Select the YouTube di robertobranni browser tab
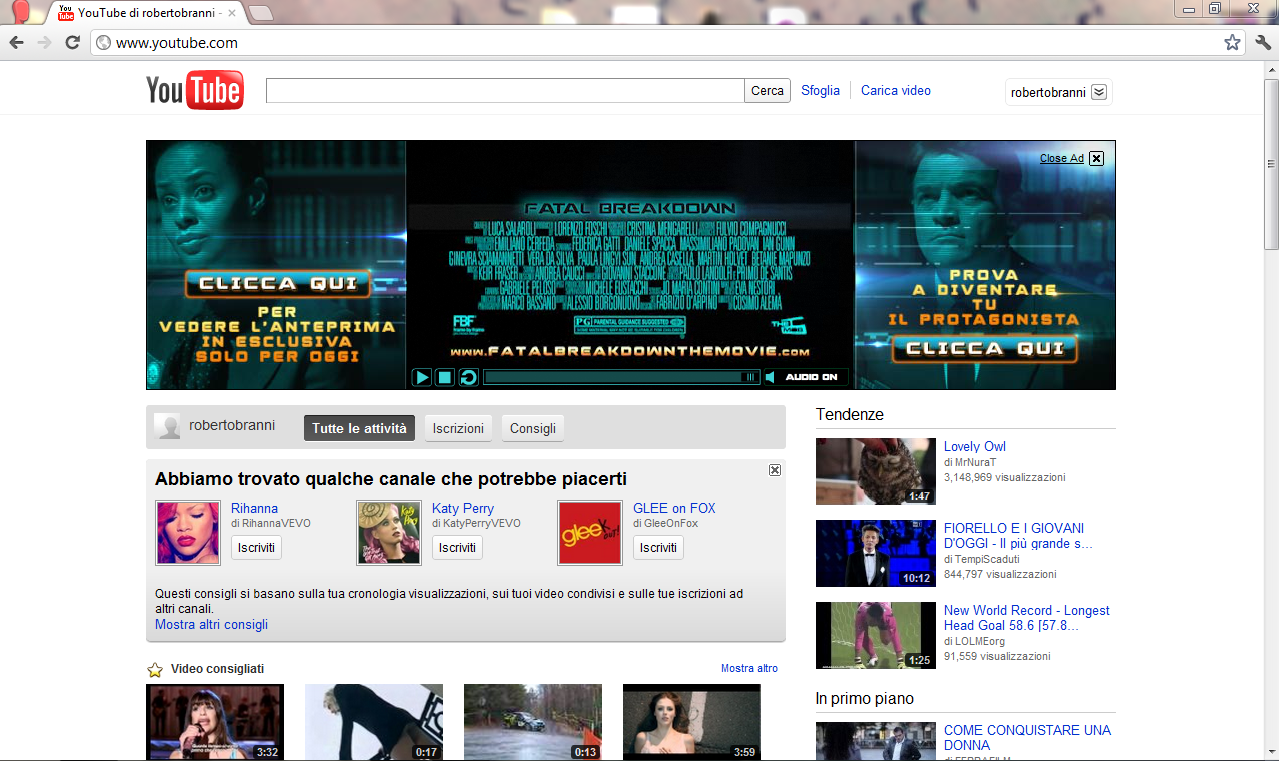Viewport: 1279px width, 761px height. [146, 13]
